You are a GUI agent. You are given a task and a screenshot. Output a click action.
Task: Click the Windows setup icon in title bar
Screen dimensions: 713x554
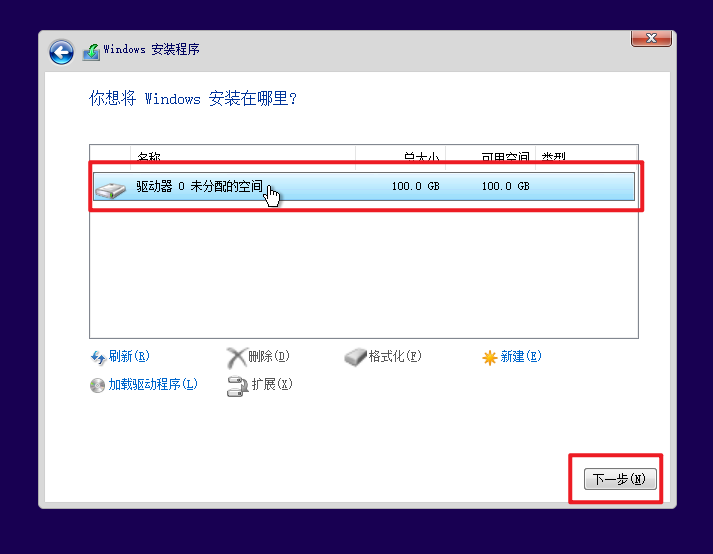[x=91, y=50]
